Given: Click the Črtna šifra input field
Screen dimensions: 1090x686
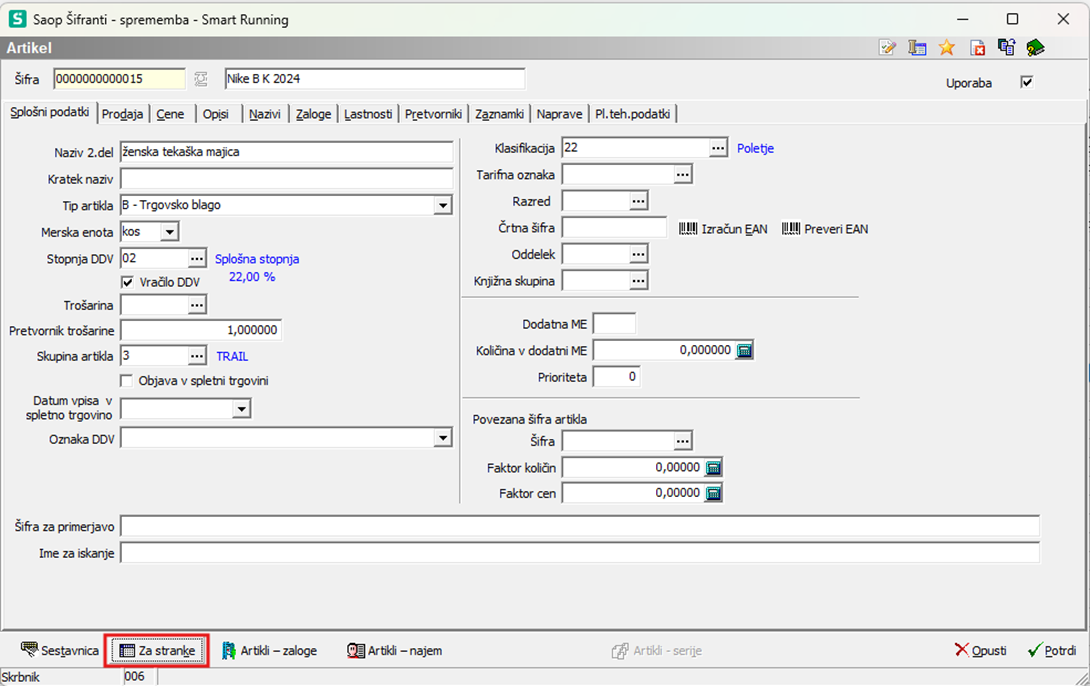Looking at the screenshot, I should click(615, 228).
